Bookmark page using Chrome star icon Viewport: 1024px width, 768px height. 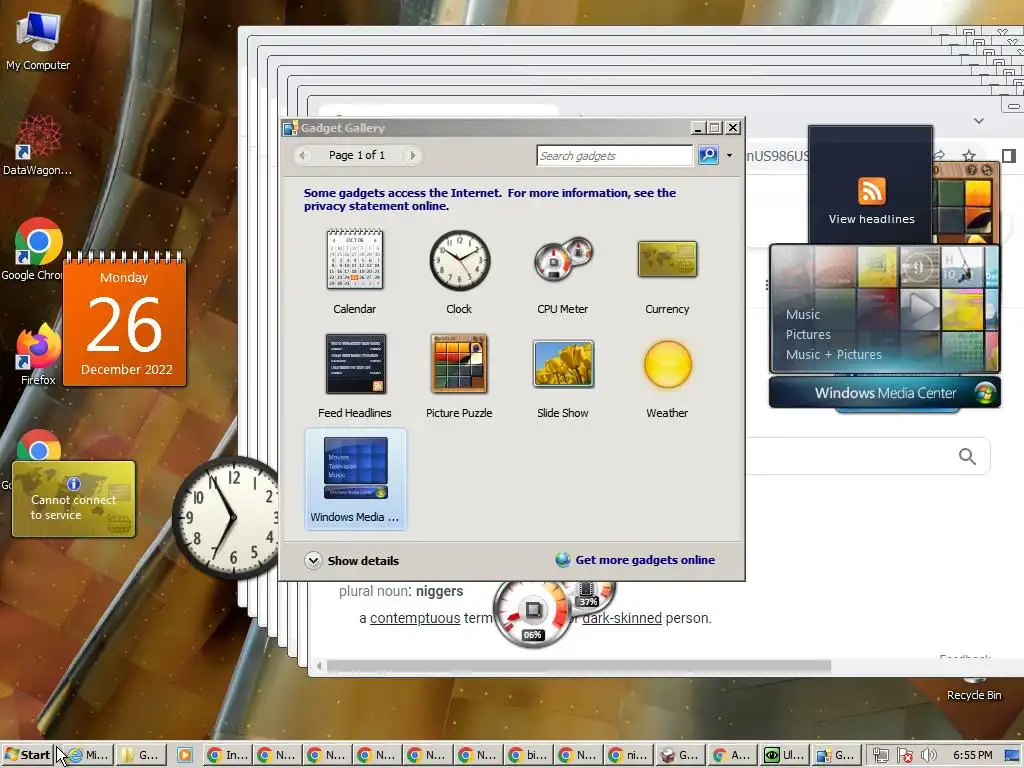[968, 155]
